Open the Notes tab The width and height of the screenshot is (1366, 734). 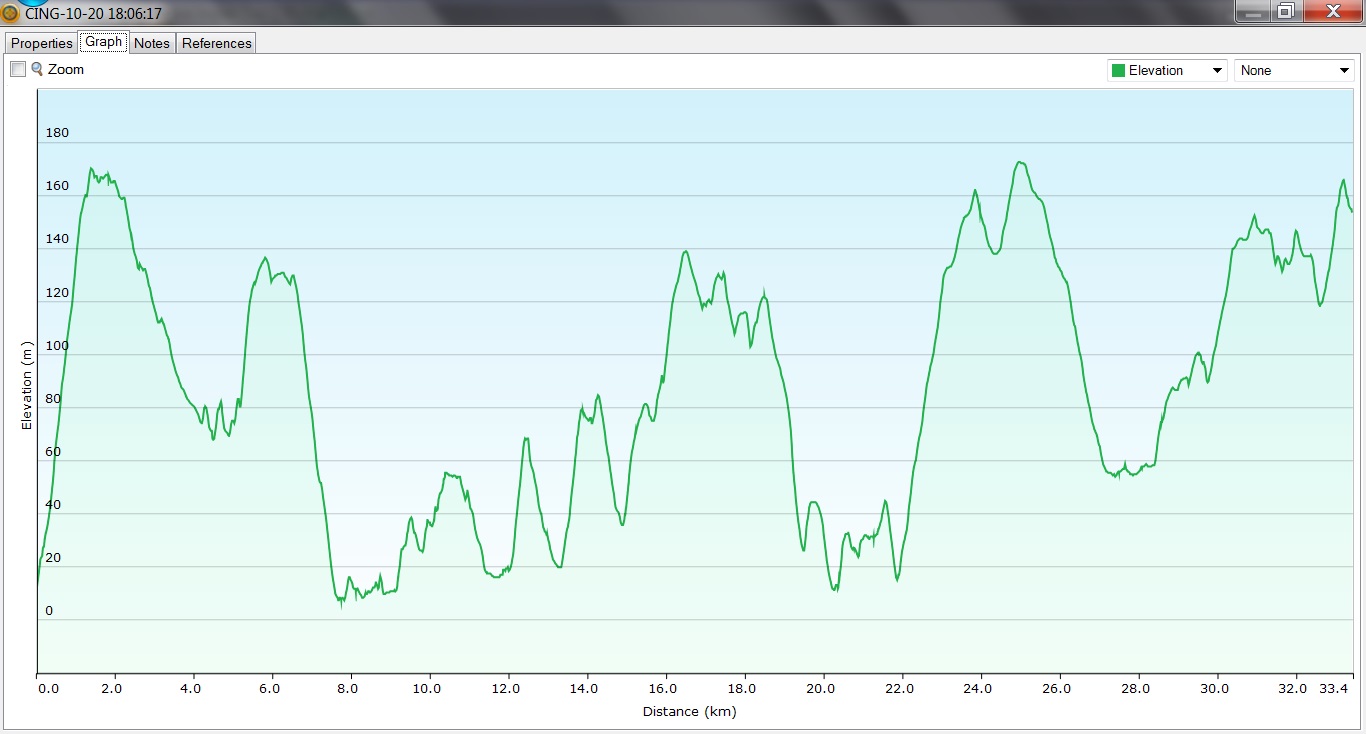coord(152,43)
